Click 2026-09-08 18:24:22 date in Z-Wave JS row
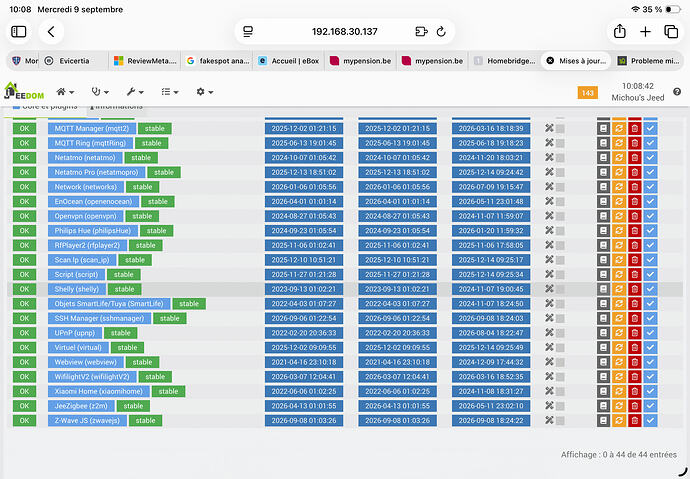The image size is (690, 479). tap(491, 420)
